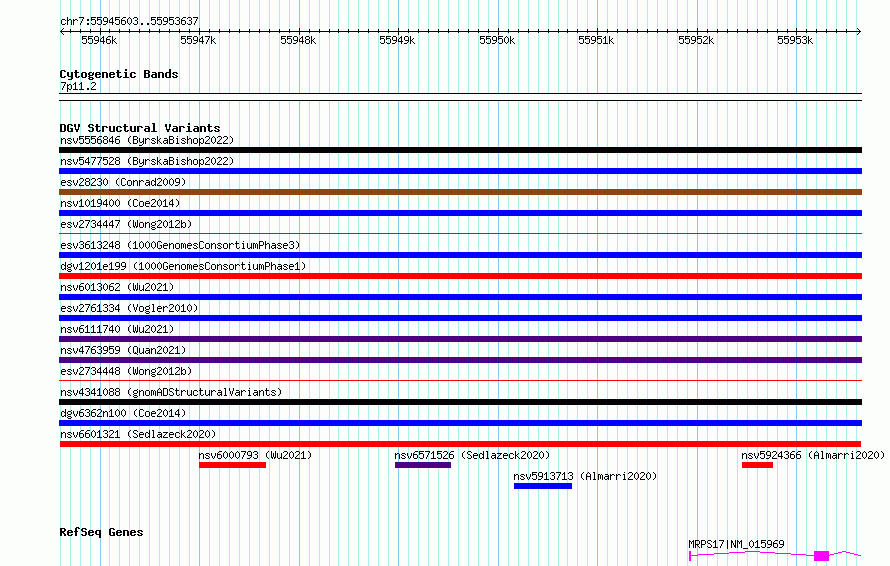Select the nsv5556846 (ByrskaBishop2022) label
This screenshot has height=566, width=890.
[147, 140]
